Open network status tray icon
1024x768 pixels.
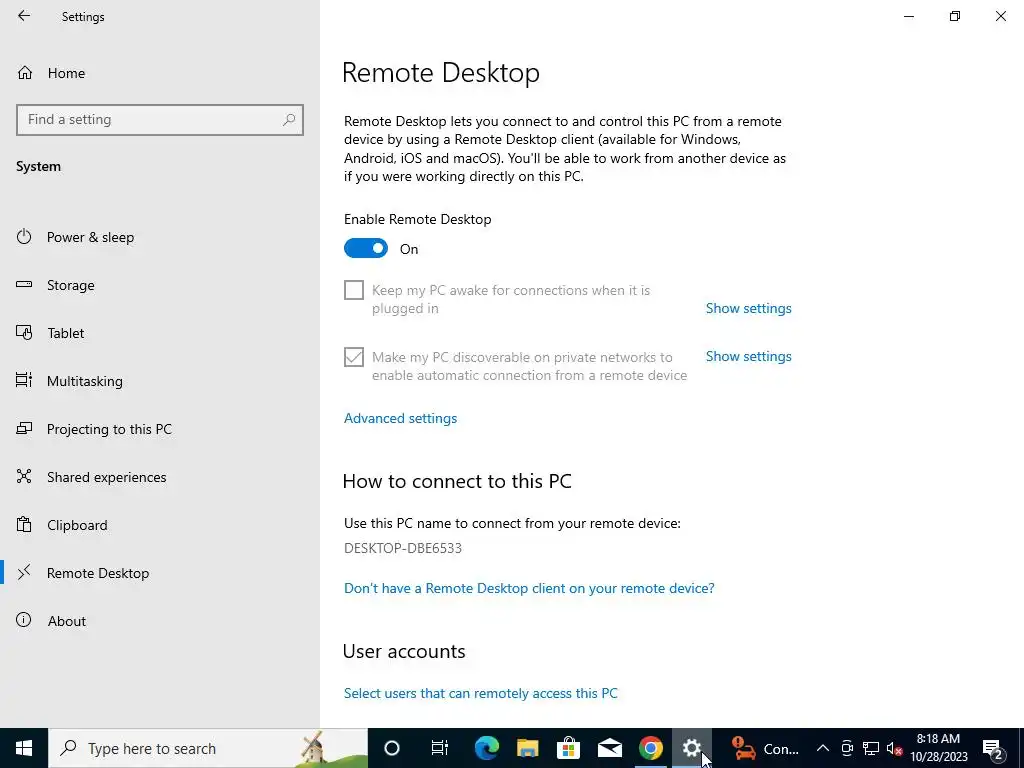pos(871,748)
